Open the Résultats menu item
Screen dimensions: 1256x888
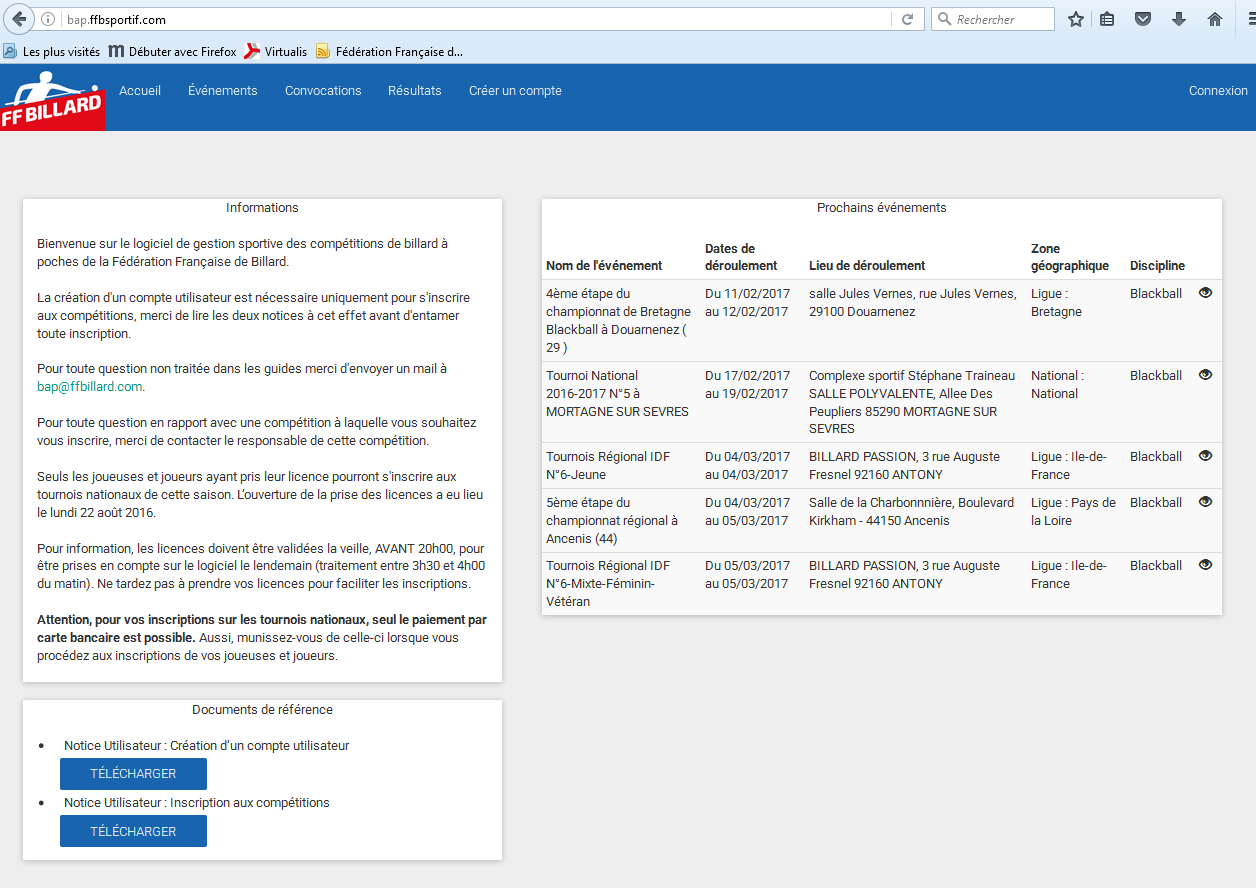tap(414, 91)
